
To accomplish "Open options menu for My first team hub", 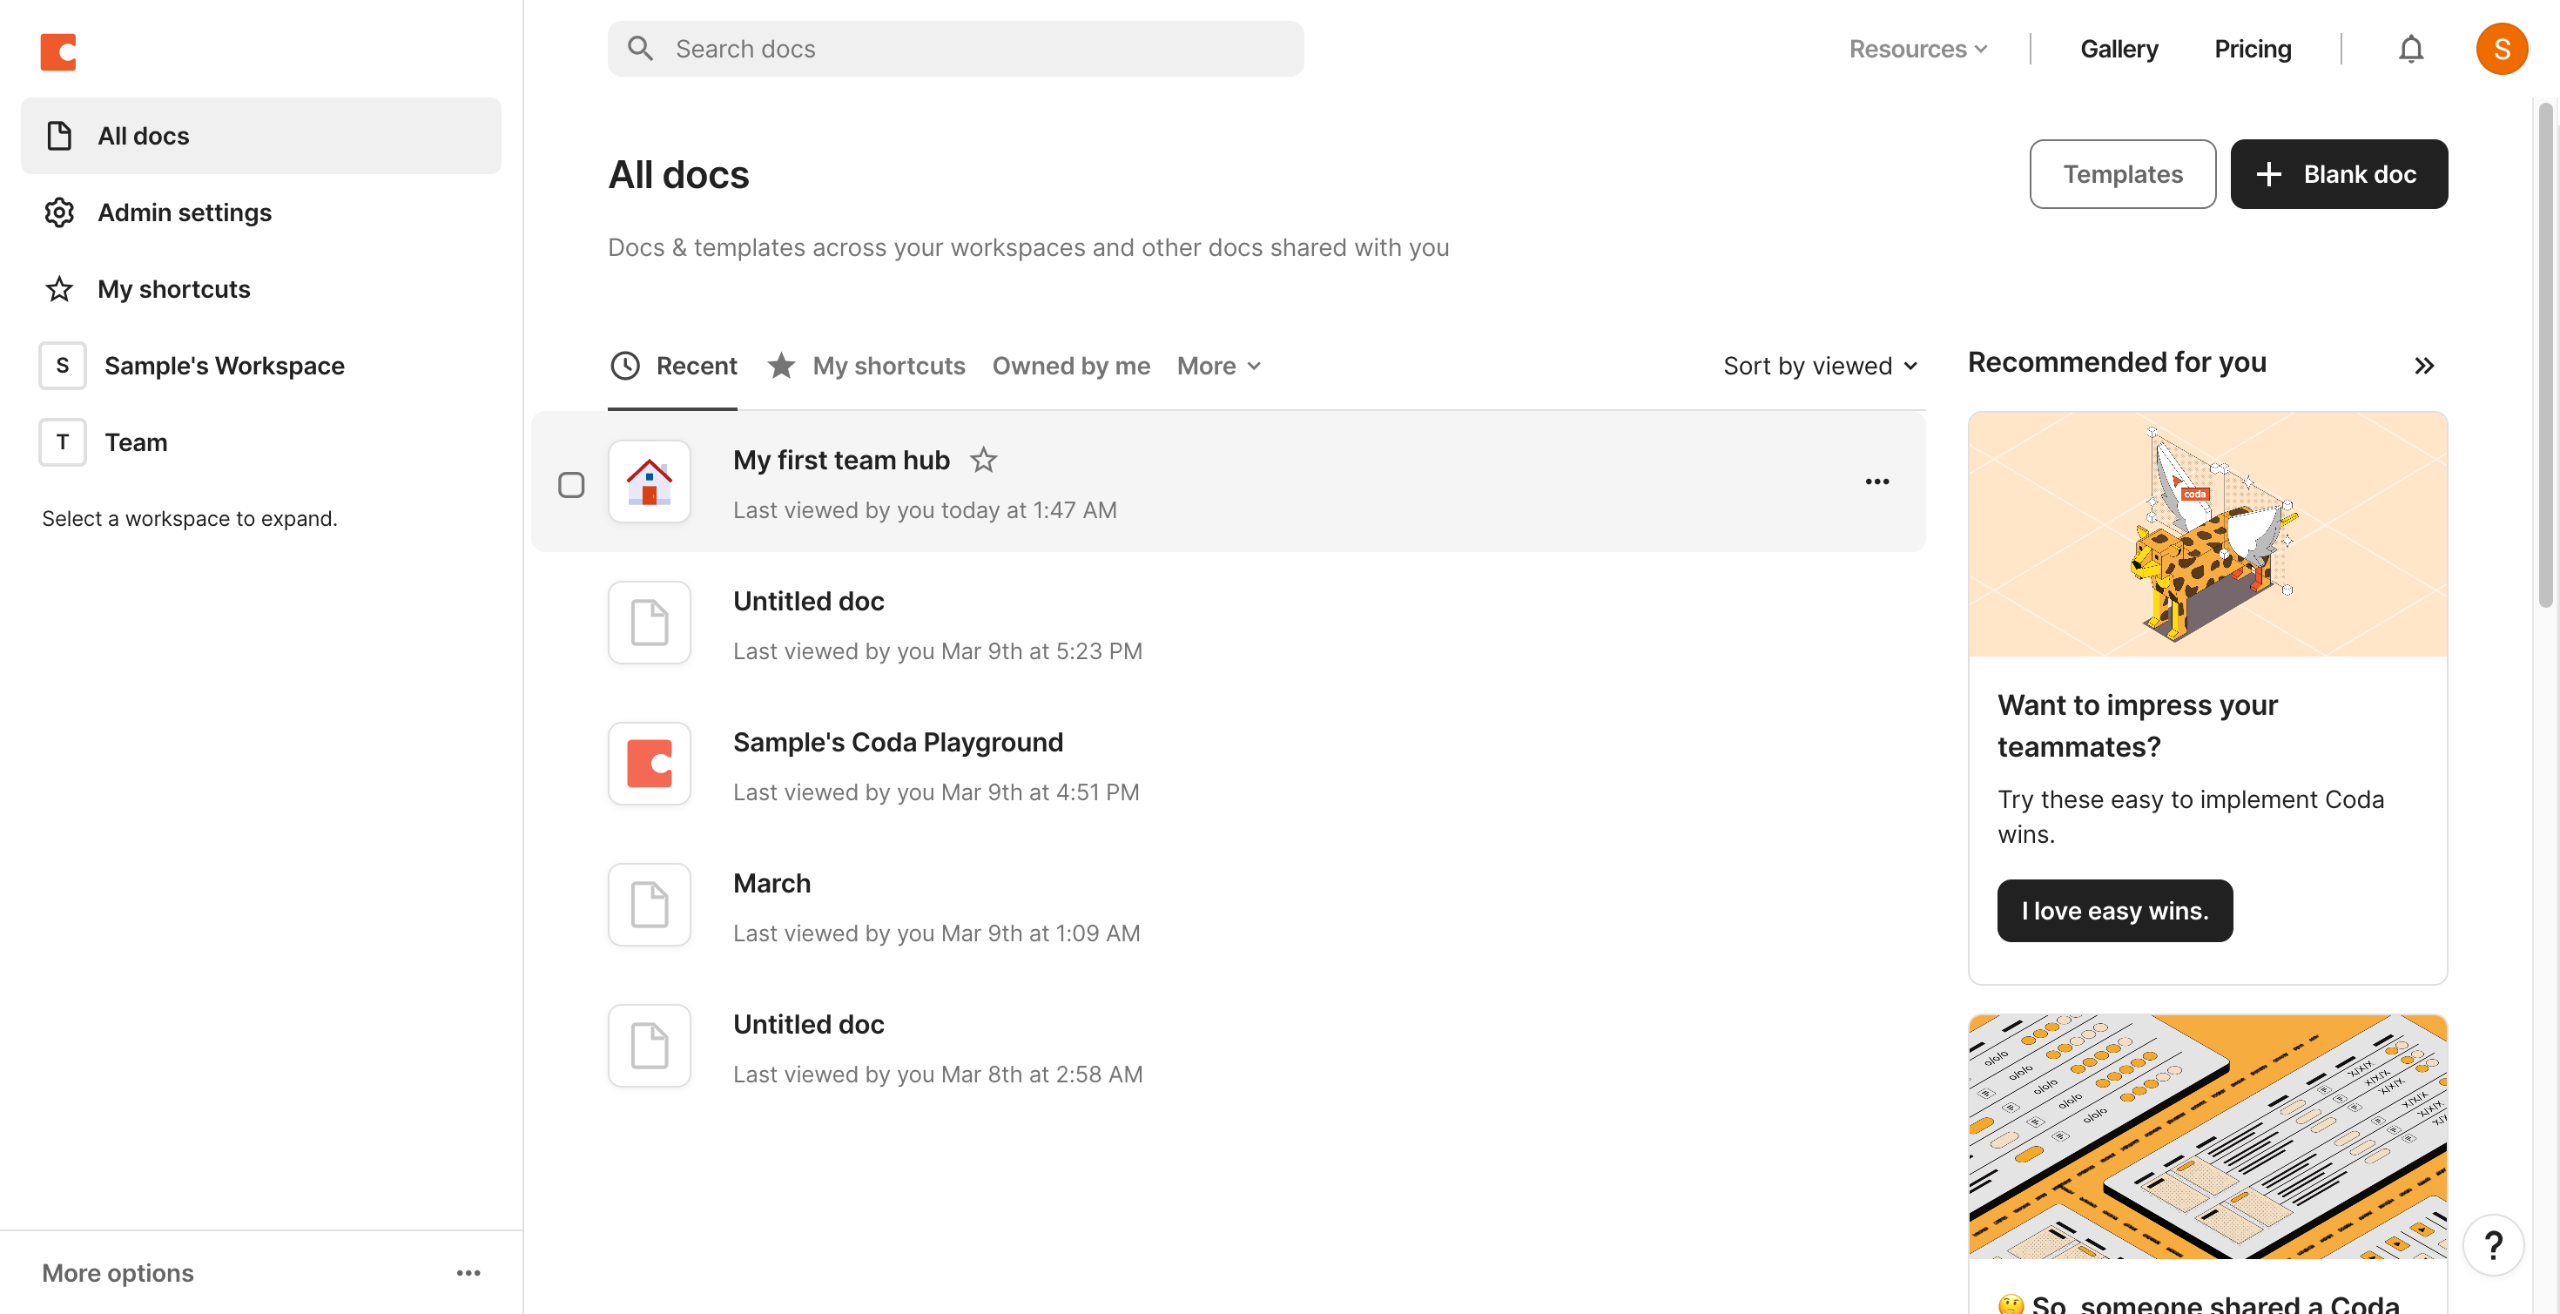I will point(1877,481).
